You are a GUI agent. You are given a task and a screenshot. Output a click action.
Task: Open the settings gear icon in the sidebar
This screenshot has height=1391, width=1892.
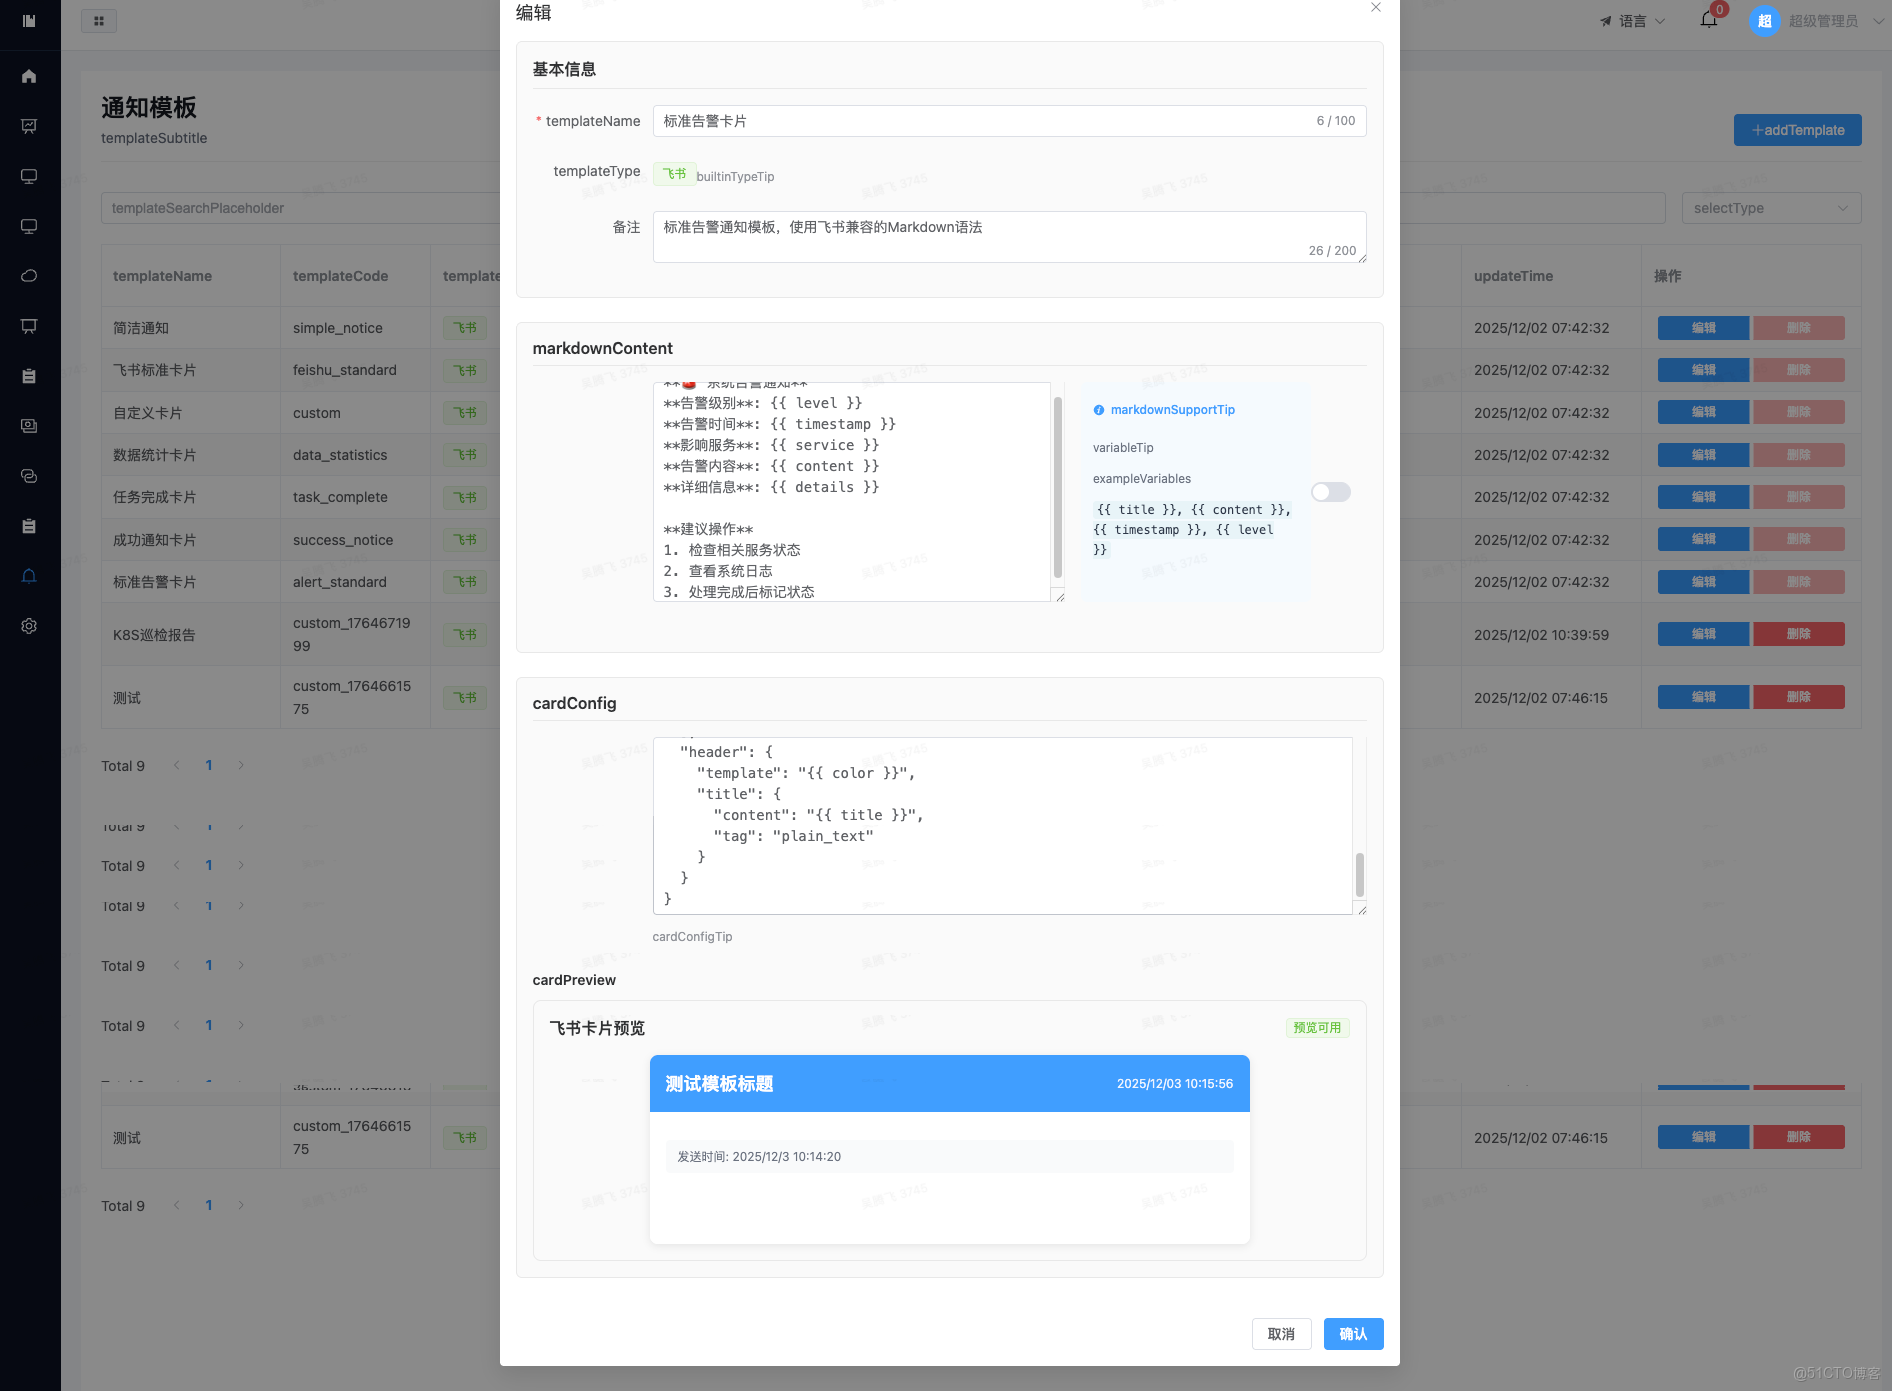click(29, 626)
